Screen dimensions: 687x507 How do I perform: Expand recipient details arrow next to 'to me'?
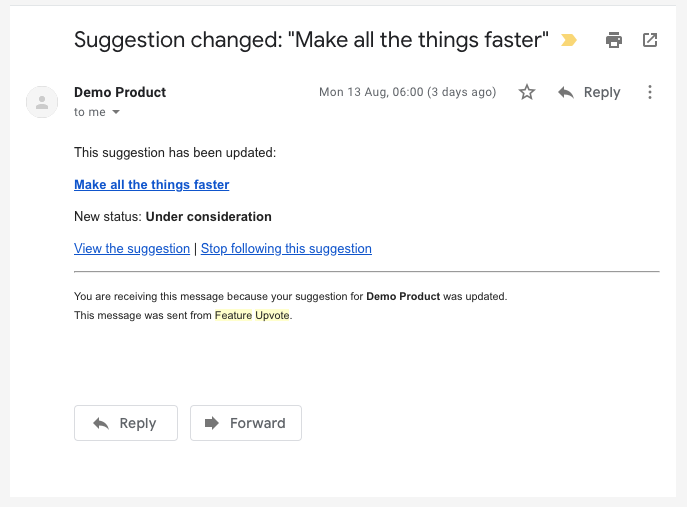116,113
